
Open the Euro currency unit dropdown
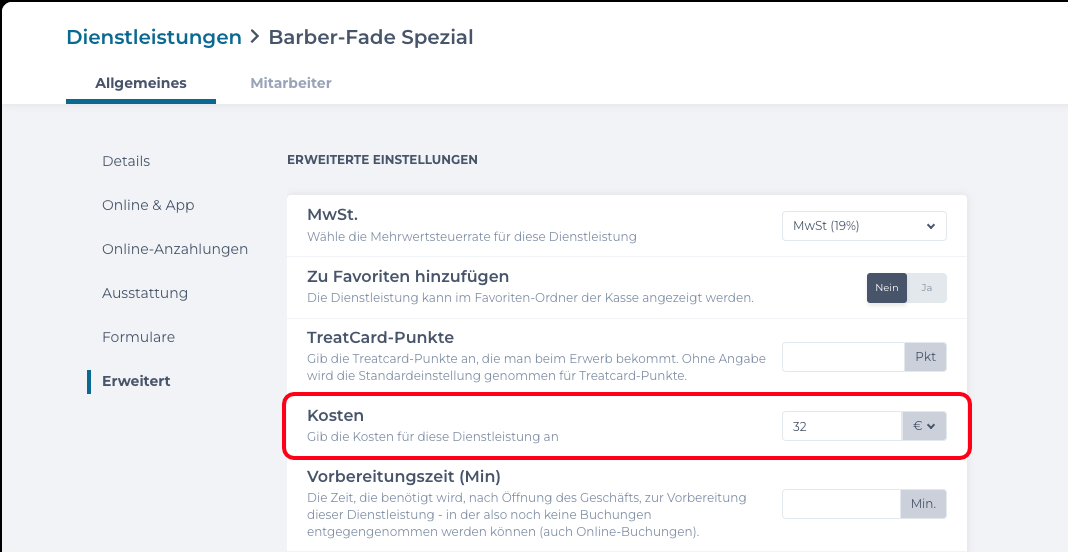pos(924,426)
